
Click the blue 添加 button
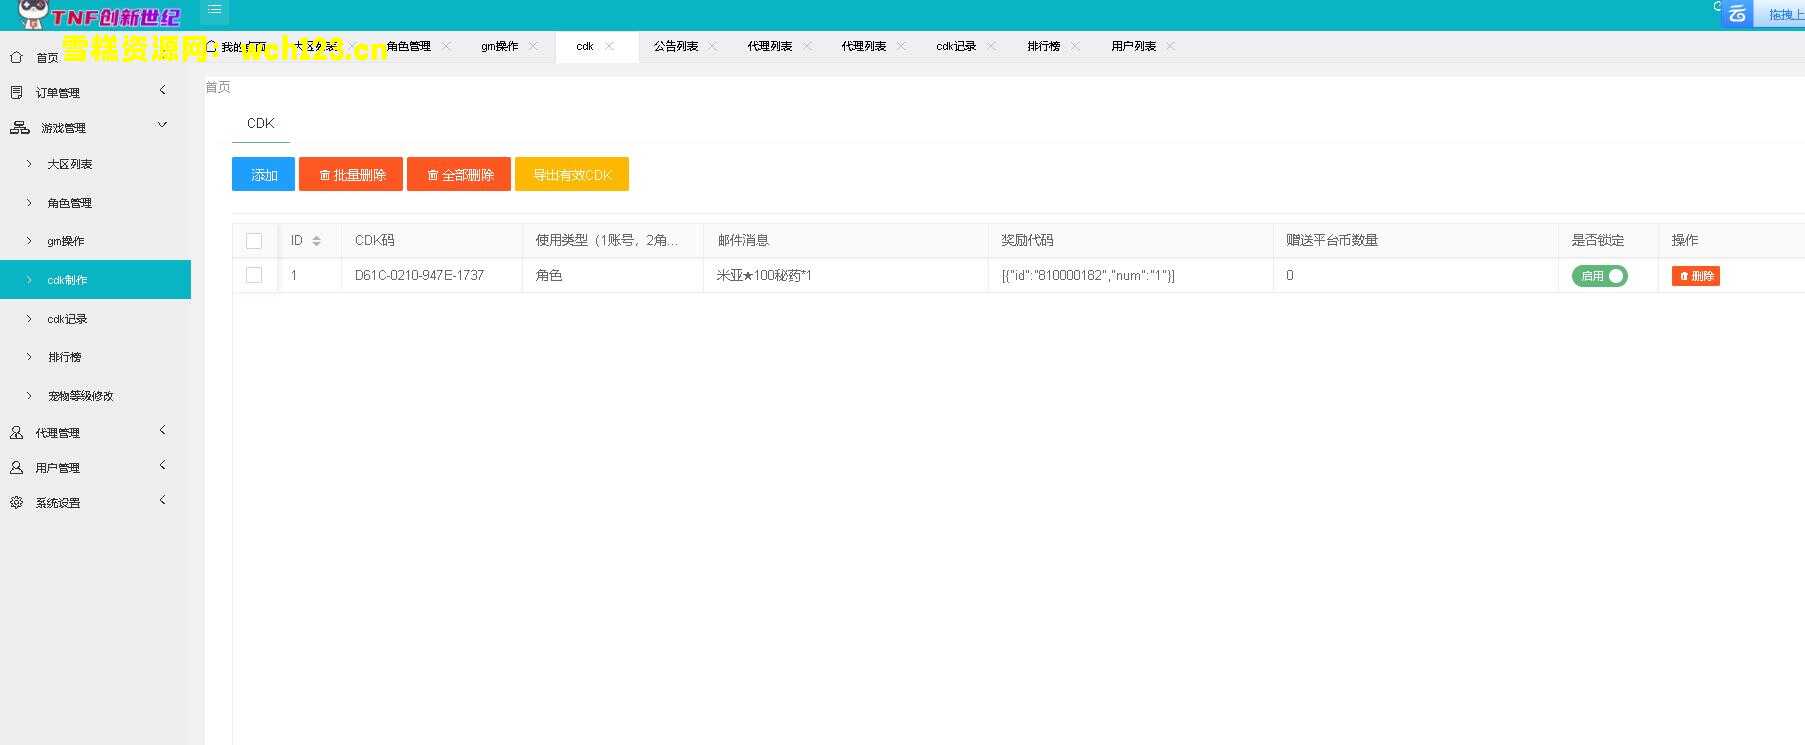point(263,174)
